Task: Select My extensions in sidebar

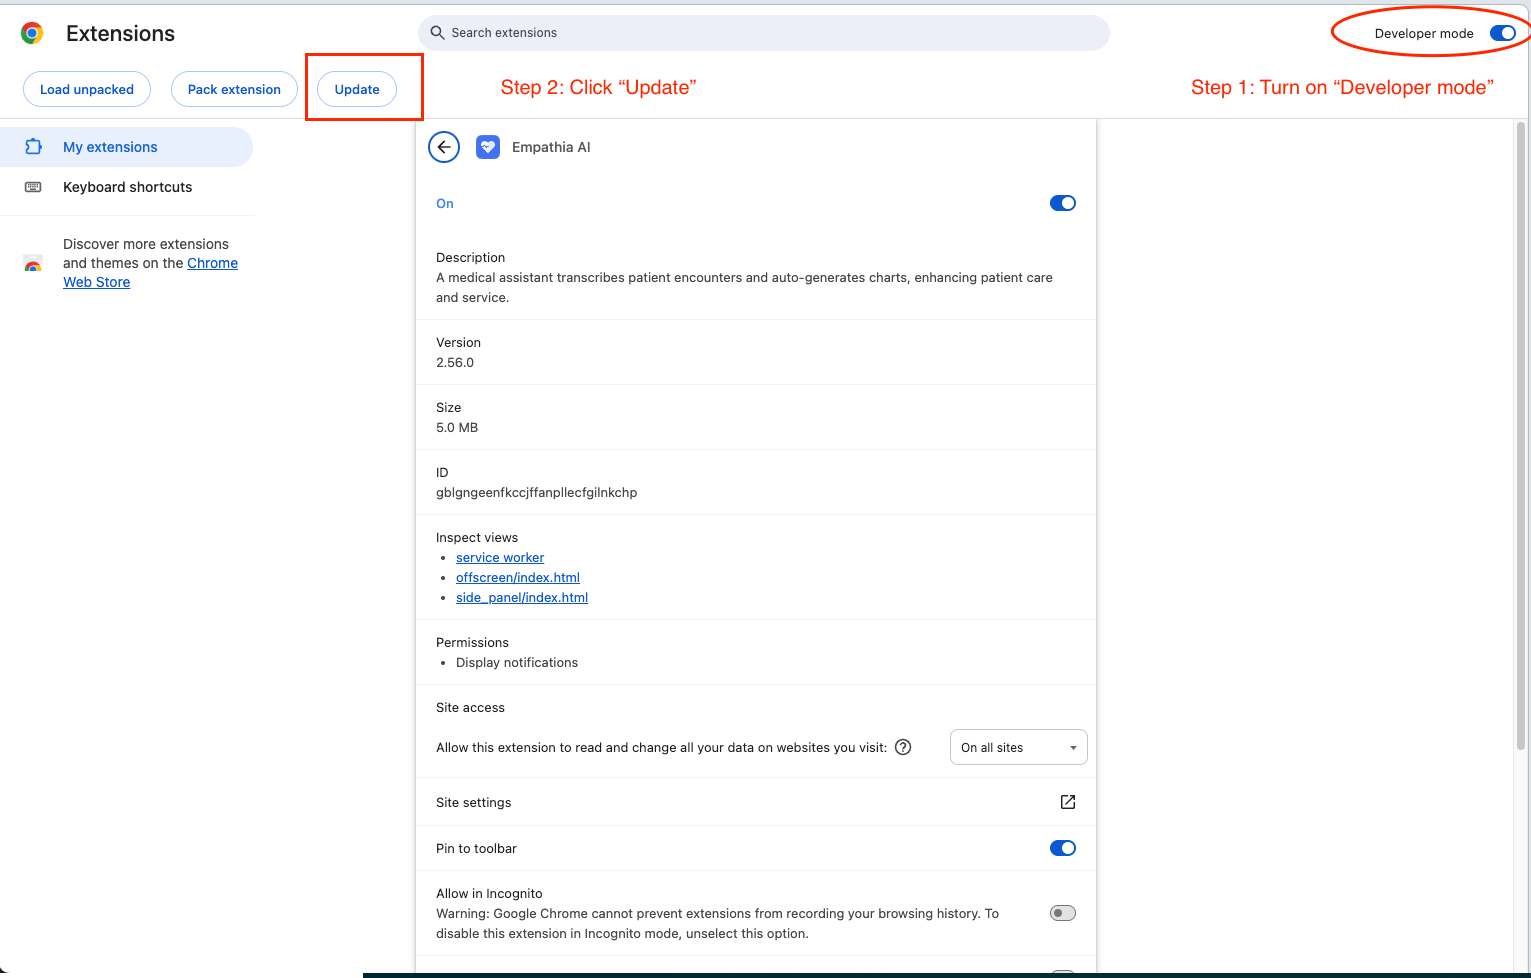Action: (126, 147)
